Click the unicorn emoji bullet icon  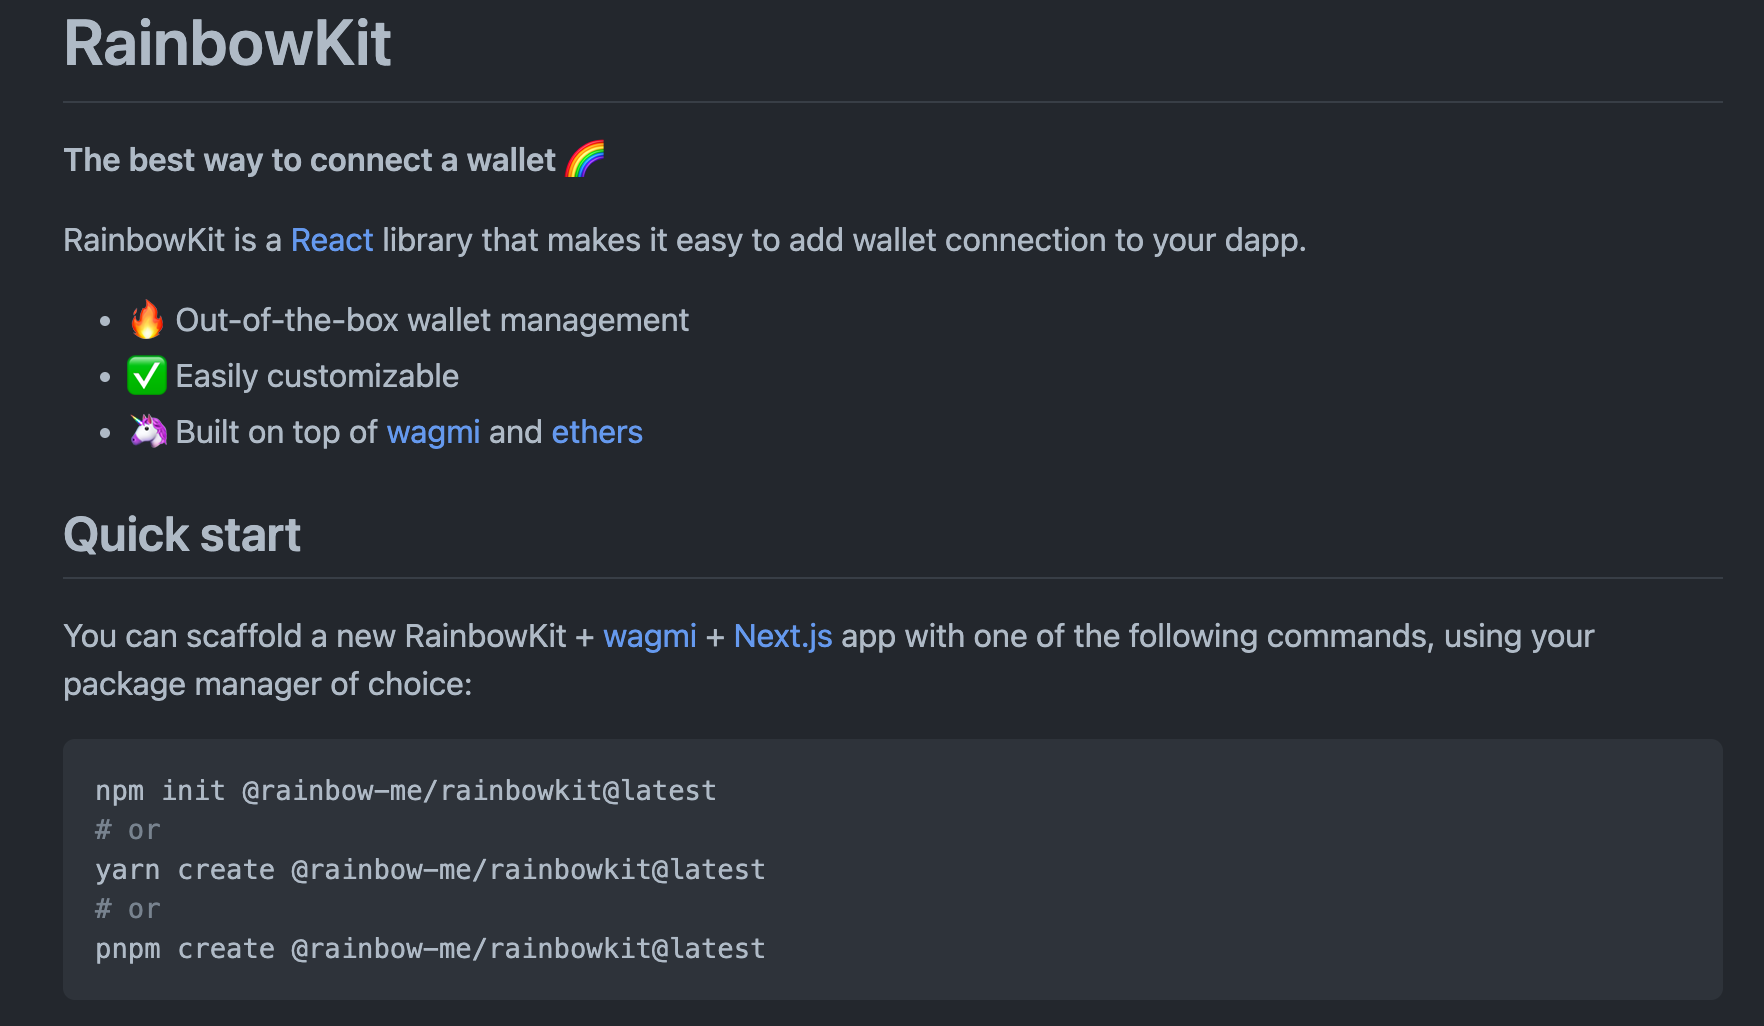tap(148, 431)
